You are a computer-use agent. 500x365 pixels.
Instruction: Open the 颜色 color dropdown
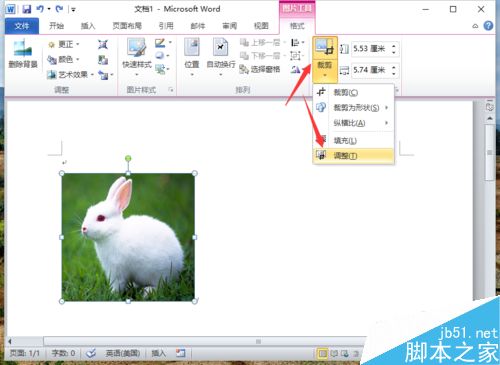[64, 60]
